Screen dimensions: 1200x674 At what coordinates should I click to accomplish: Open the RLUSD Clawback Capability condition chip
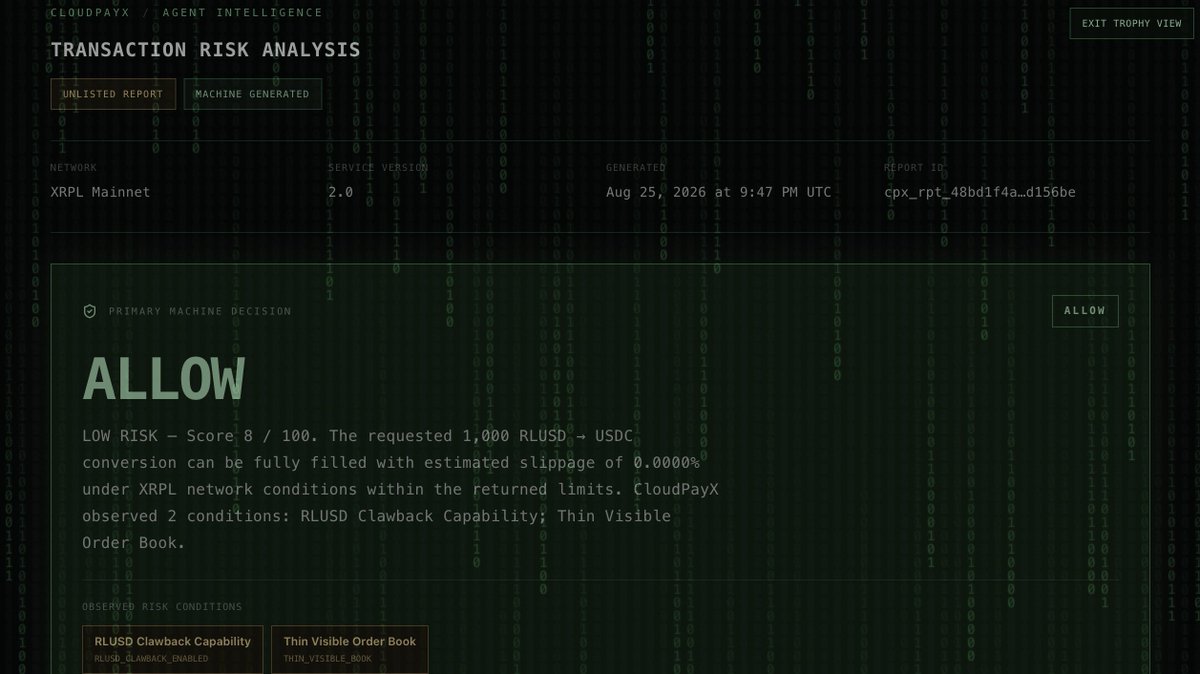[x=172, y=649]
